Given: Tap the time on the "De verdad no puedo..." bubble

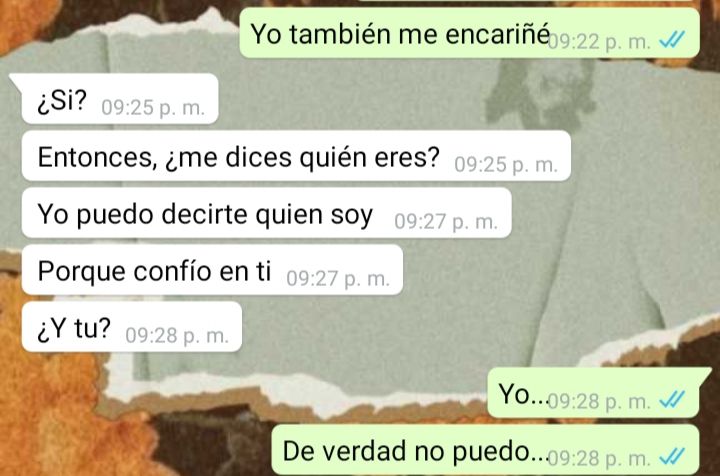Looking at the screenshot, I should click(x=600, y=458).
